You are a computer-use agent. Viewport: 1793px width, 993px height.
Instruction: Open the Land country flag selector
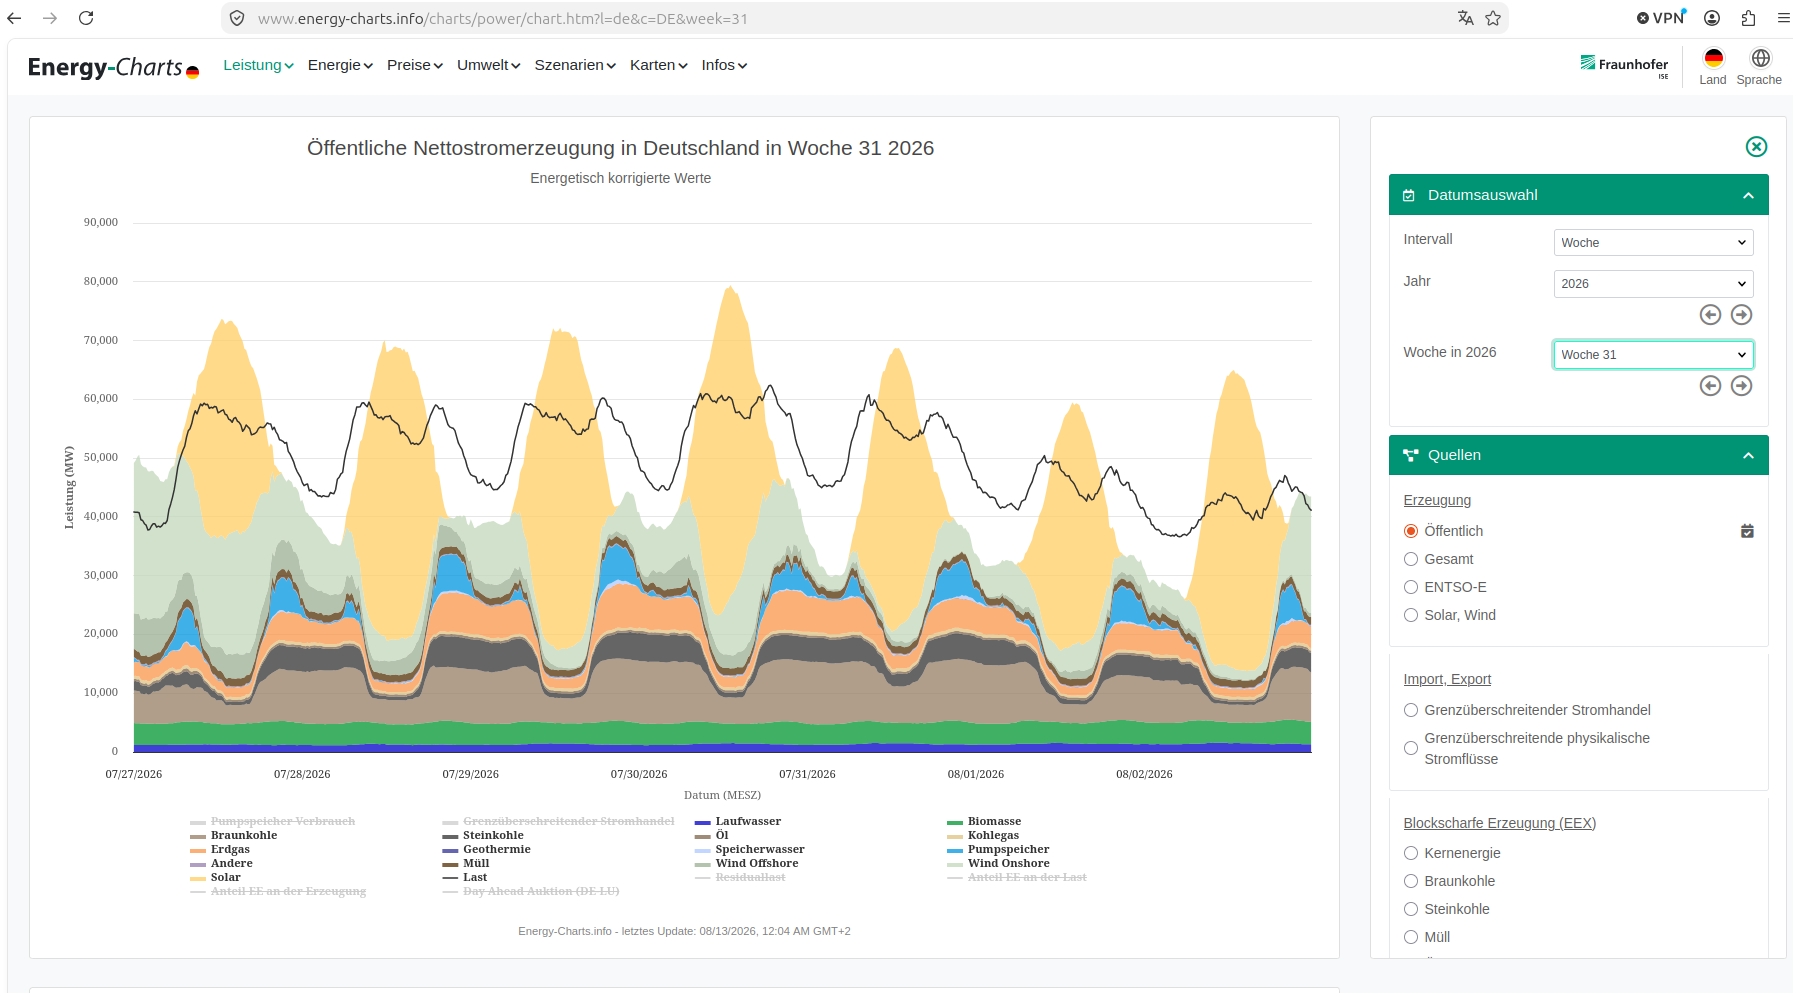(1713, 66)
